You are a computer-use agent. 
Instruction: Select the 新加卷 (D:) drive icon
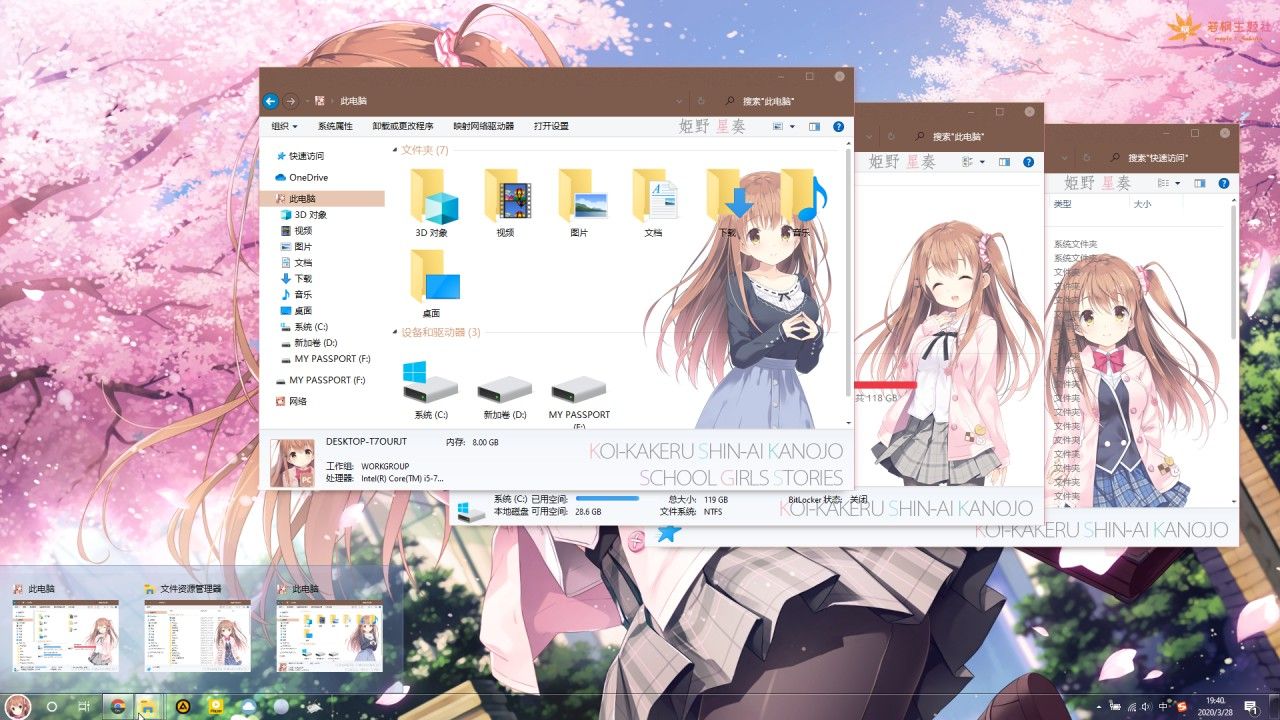click(x=505, y=389)
